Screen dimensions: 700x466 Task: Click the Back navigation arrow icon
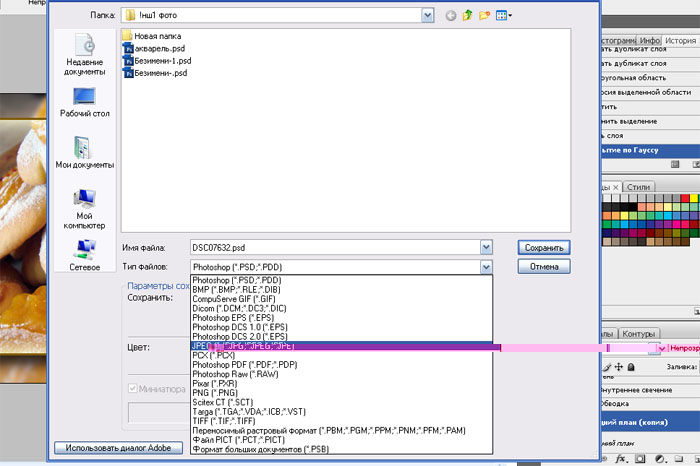point(451,15)
